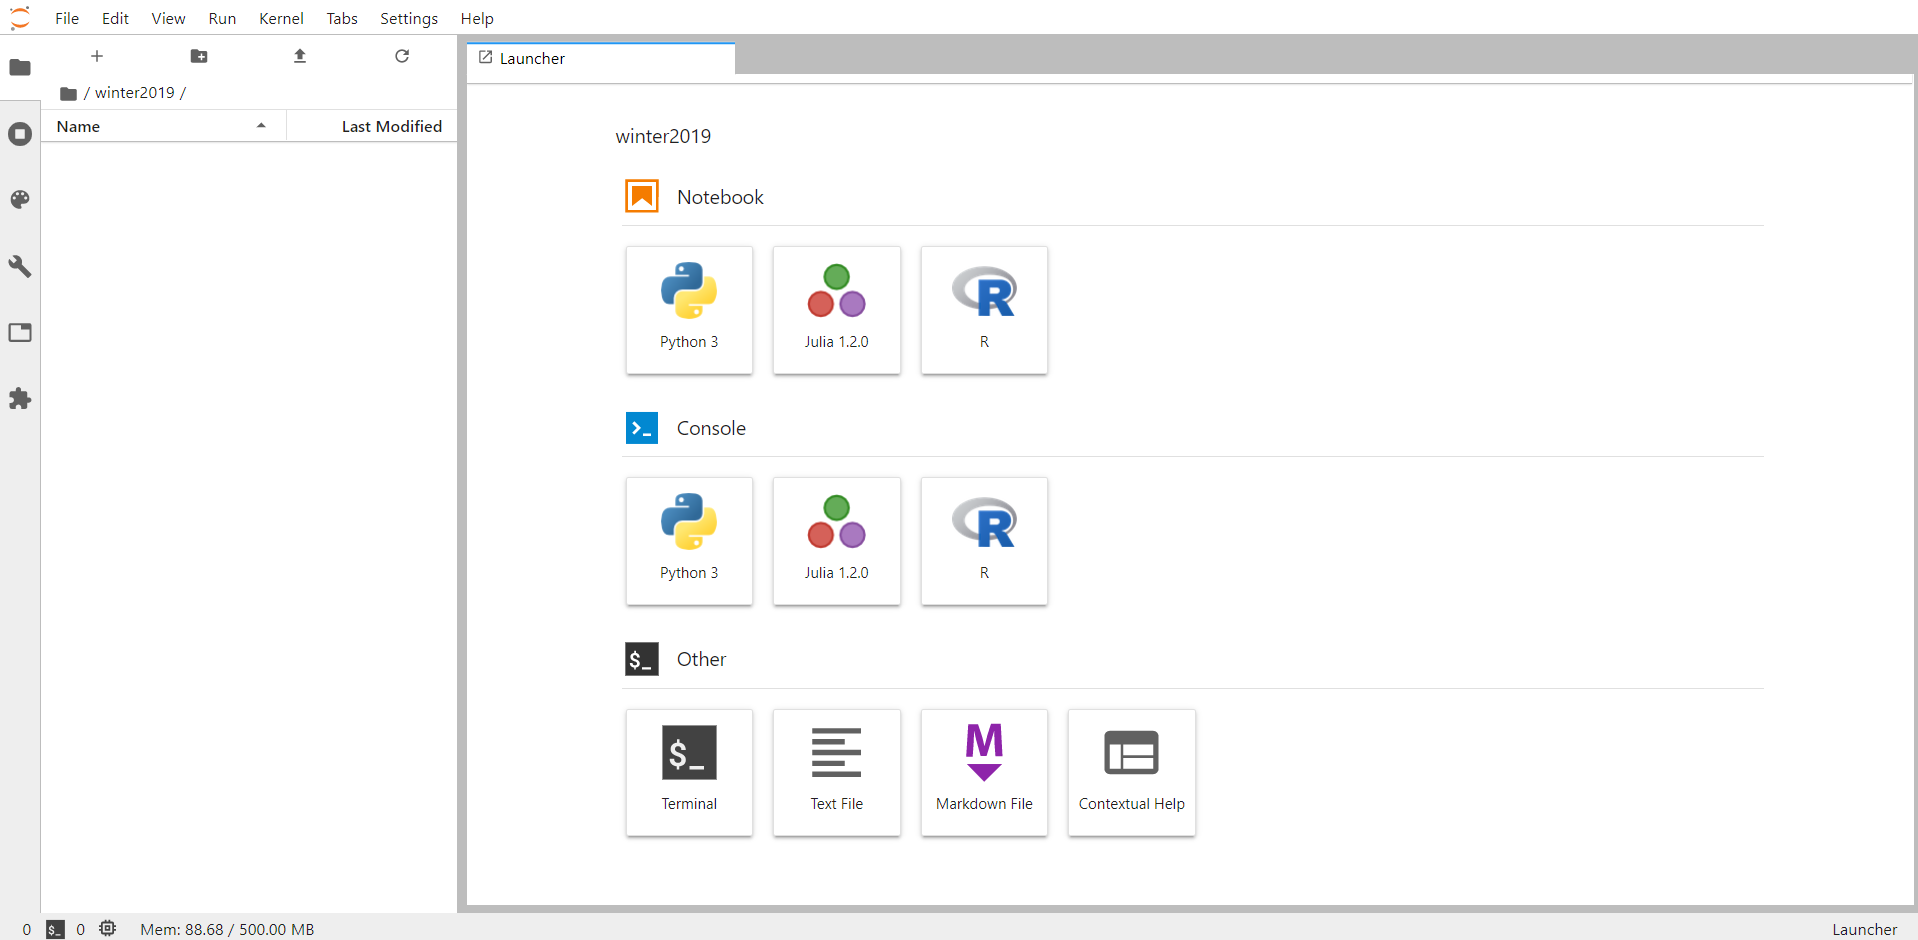Image resolution: width=1918 pixels, height=940 pixels.
Task: Sort files by Name column
Action: click(x=163, y=126)
